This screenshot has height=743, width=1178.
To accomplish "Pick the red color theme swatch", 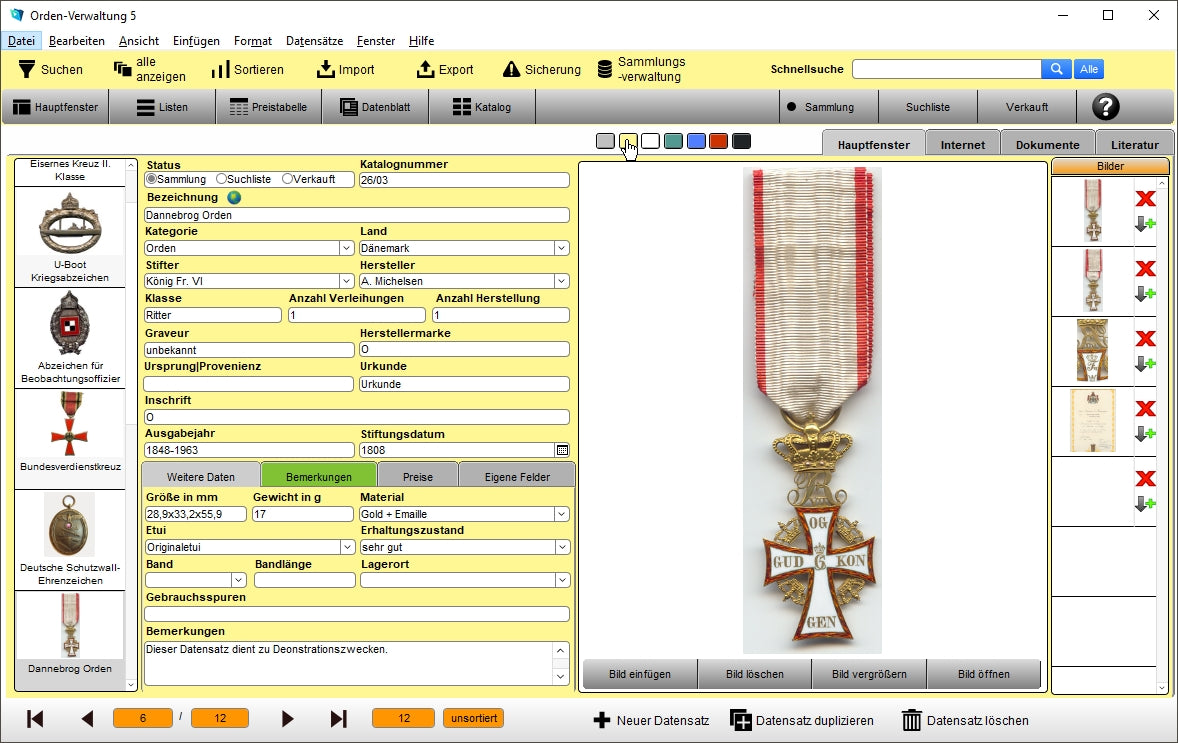I will 718,141.
